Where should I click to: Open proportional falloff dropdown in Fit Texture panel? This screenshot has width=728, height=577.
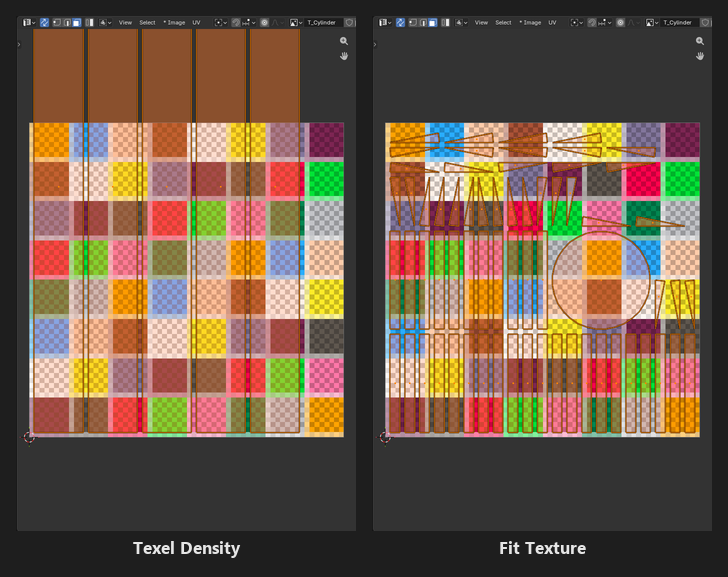(633, 22)
